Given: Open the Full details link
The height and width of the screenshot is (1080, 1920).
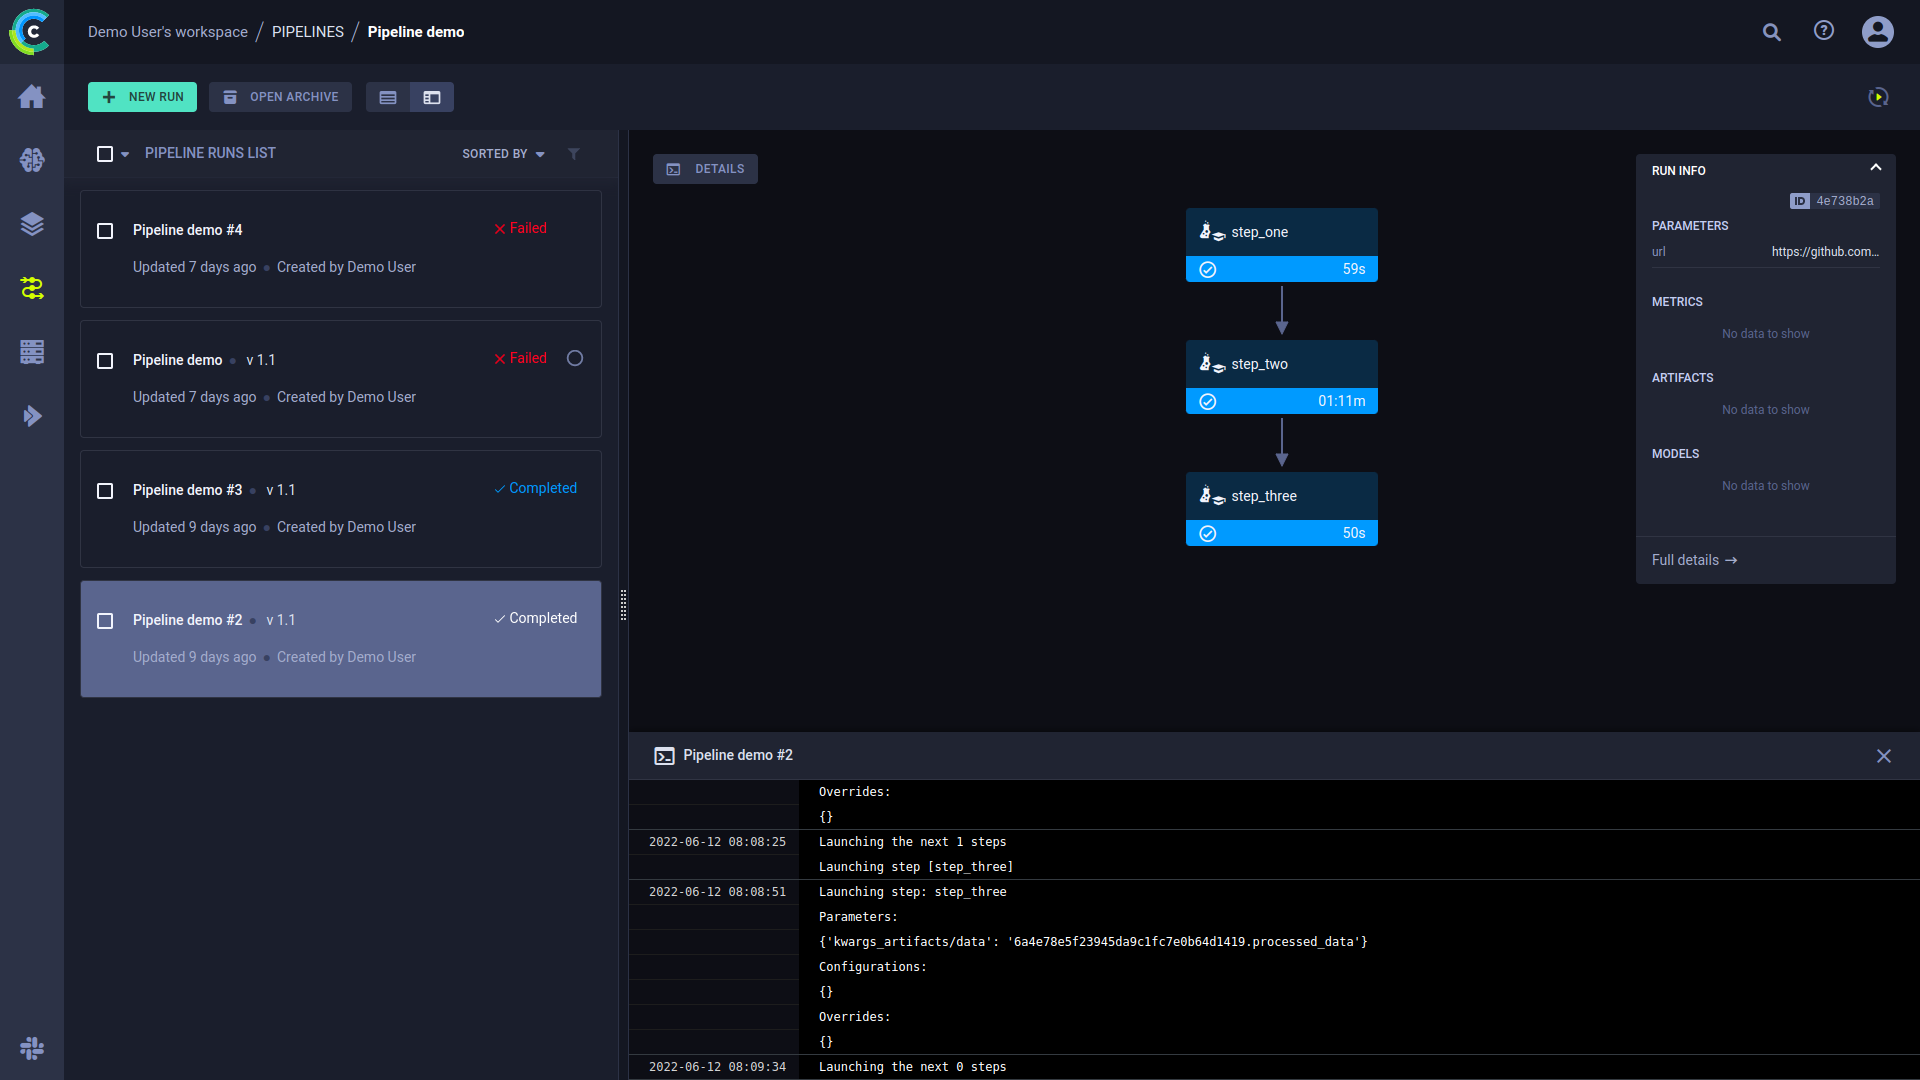Looking at the screenshot, I should [1694, 560].
